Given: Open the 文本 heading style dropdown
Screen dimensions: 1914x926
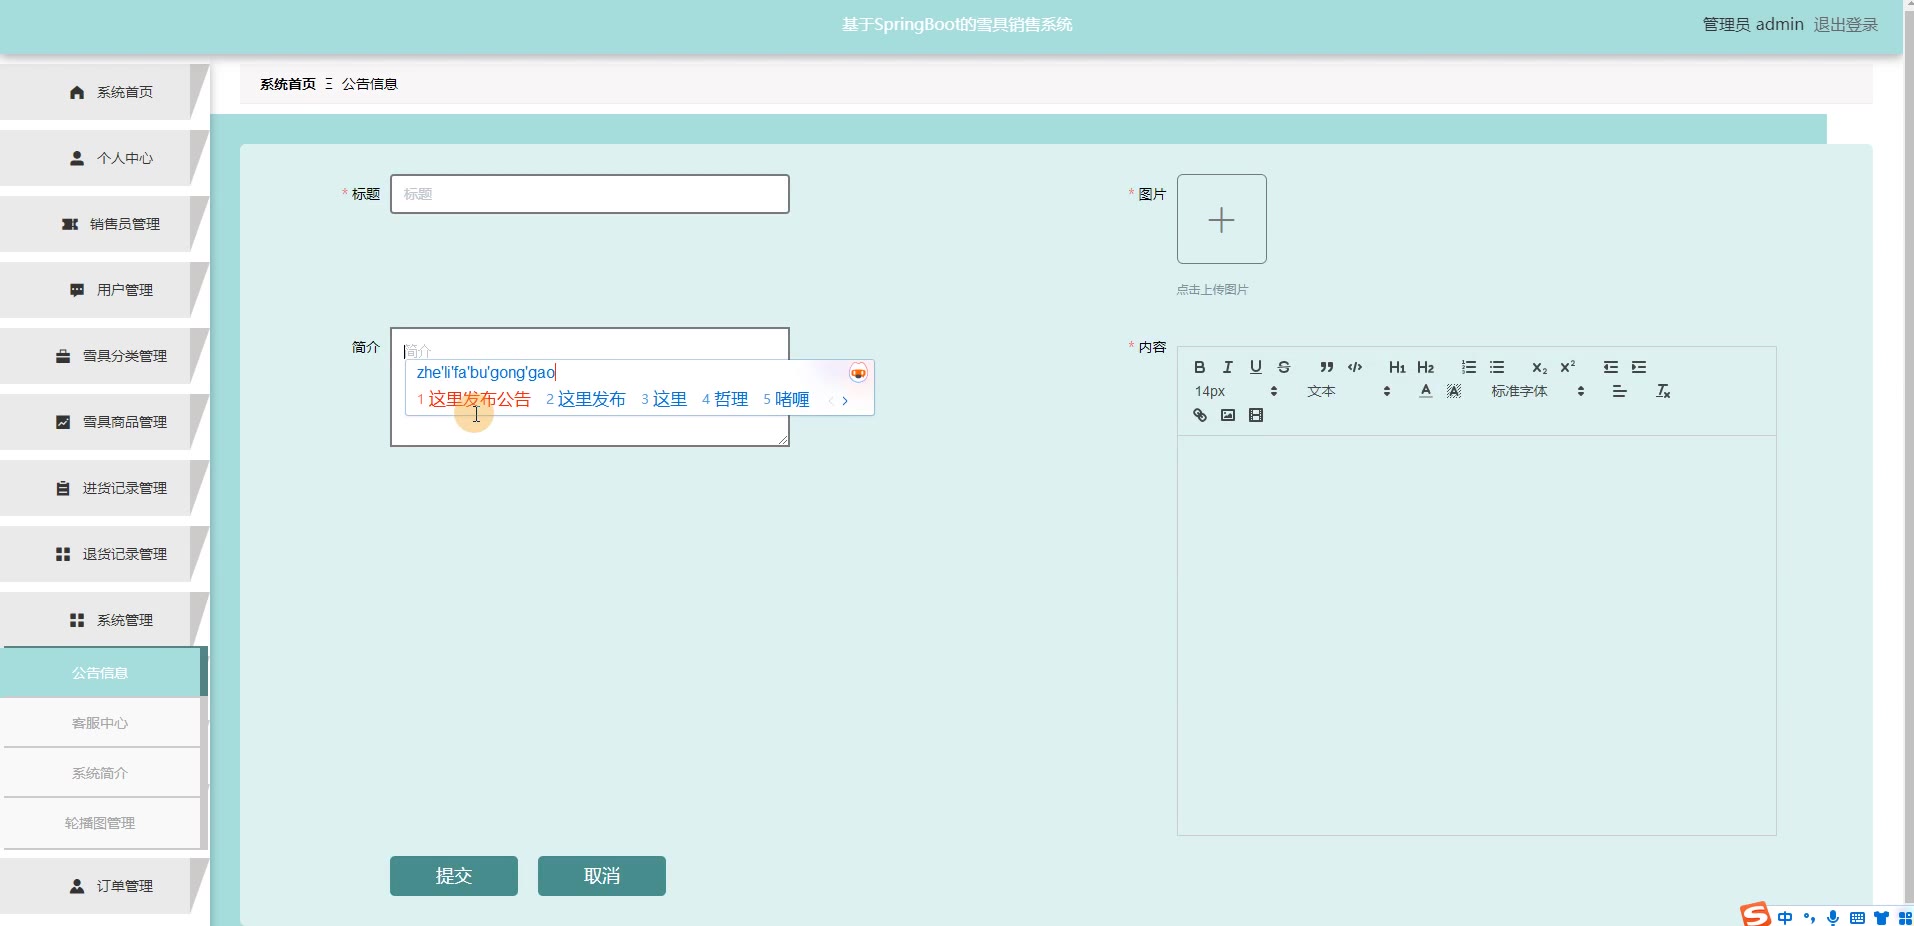Looking at the screenshot, I should tap(1348, 391).
